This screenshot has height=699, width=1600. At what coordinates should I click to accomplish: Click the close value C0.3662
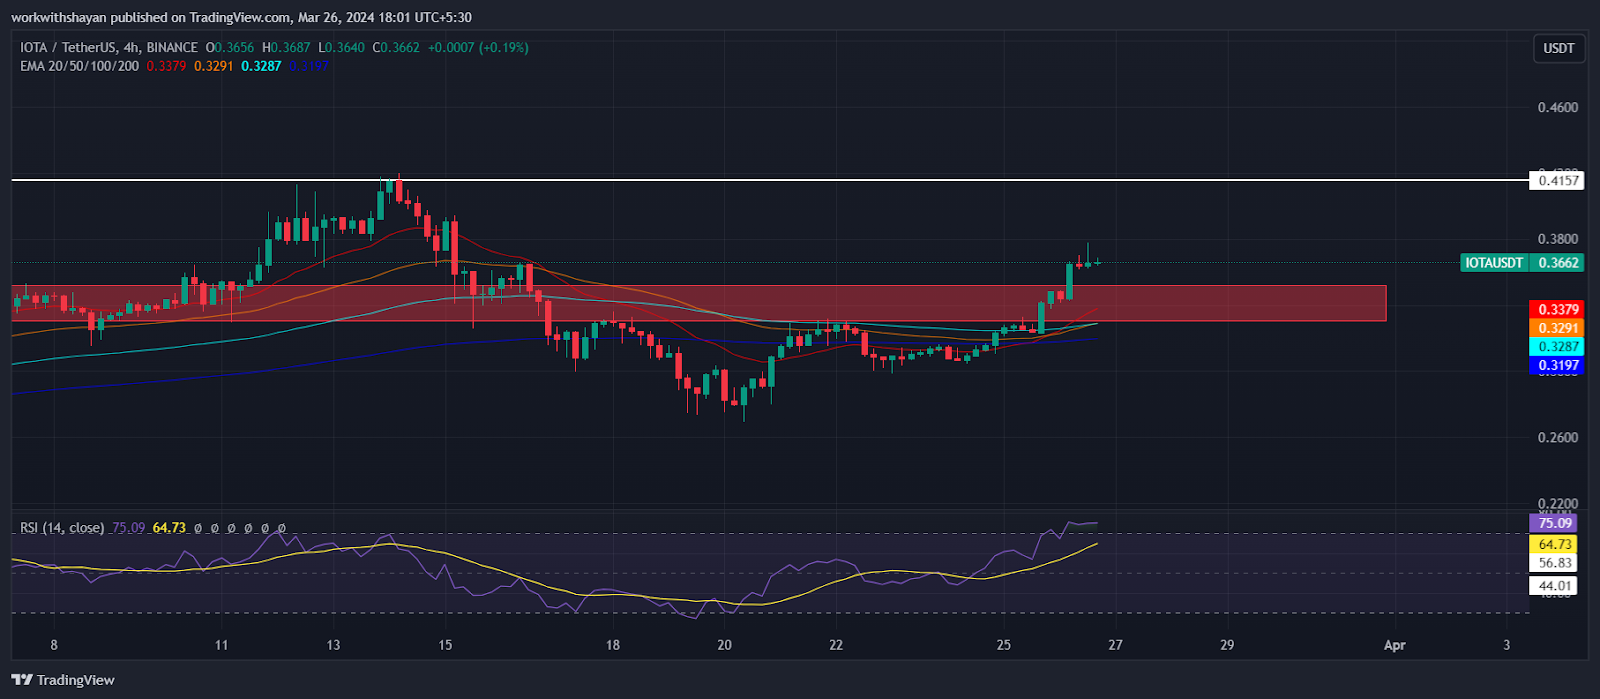(397, 47)
